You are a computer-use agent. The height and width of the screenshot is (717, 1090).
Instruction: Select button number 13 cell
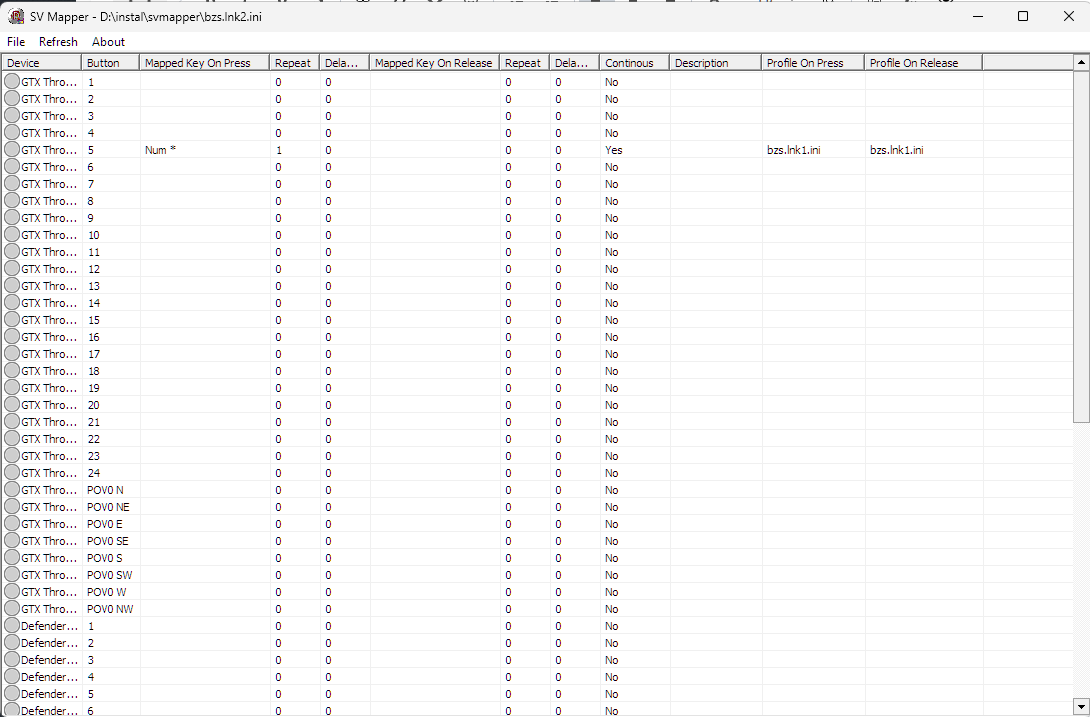click(93, 286)
